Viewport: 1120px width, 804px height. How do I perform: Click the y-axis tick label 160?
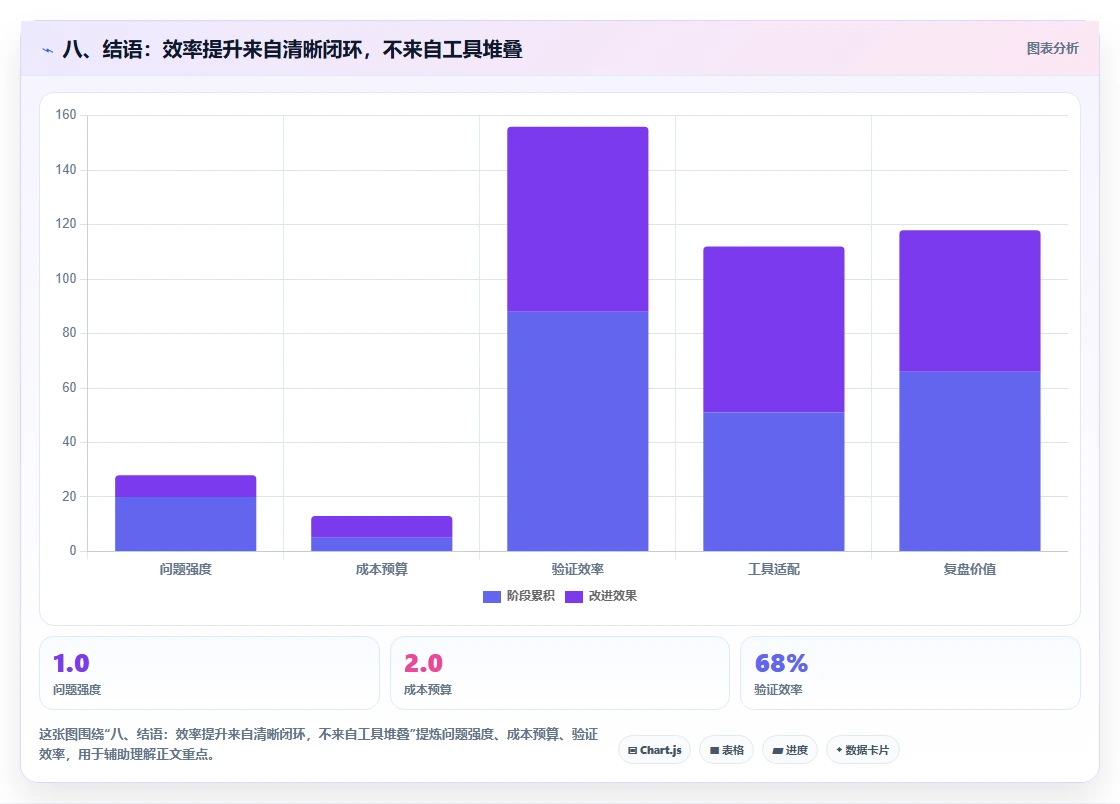coord(66,115)
